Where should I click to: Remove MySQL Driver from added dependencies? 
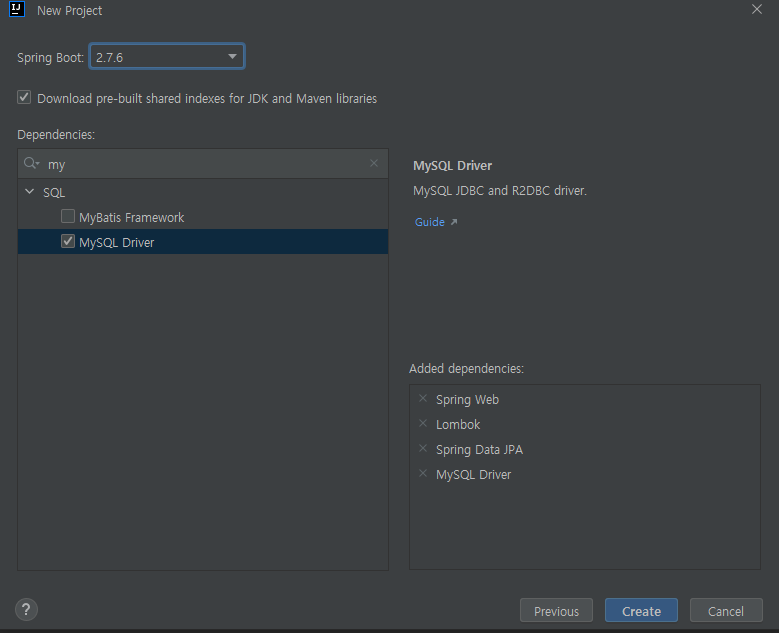point(423,474)
